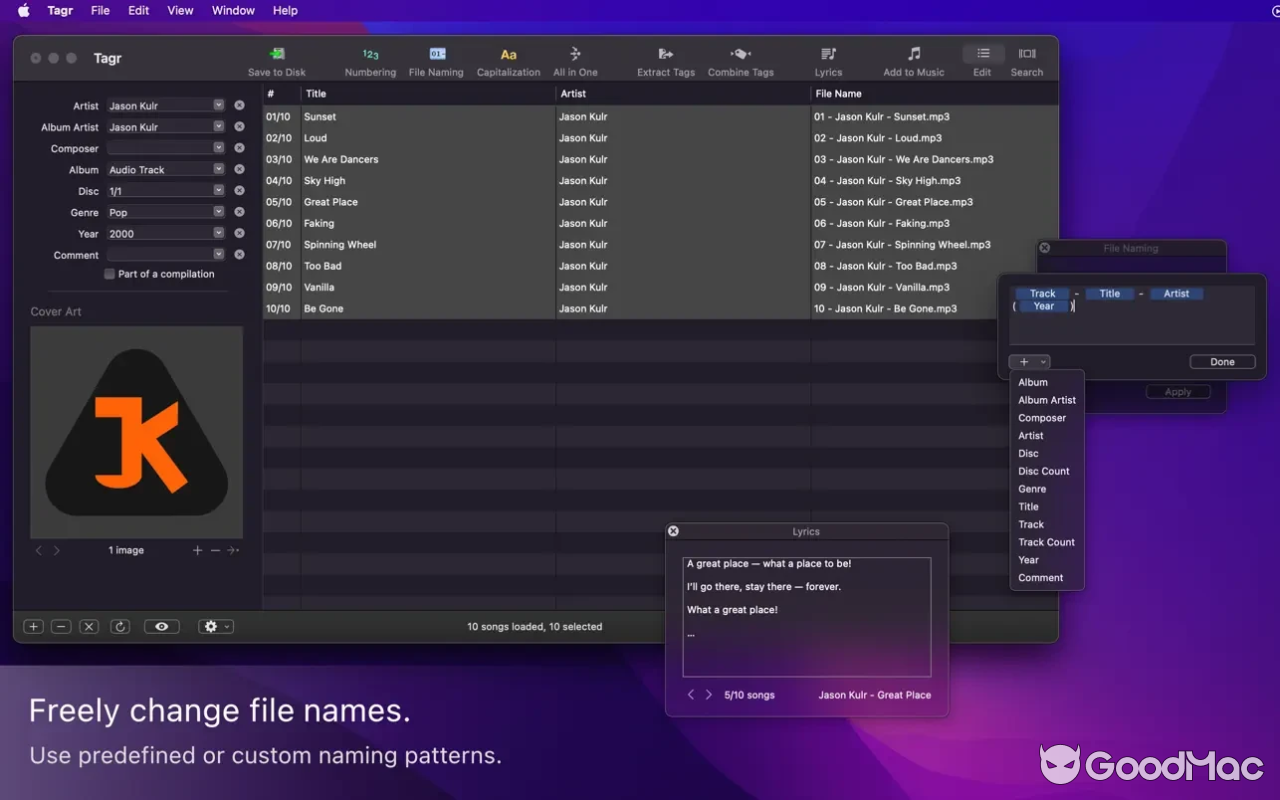
Task: Click the Add to Music icon
Action: click(x=913, y=54)
